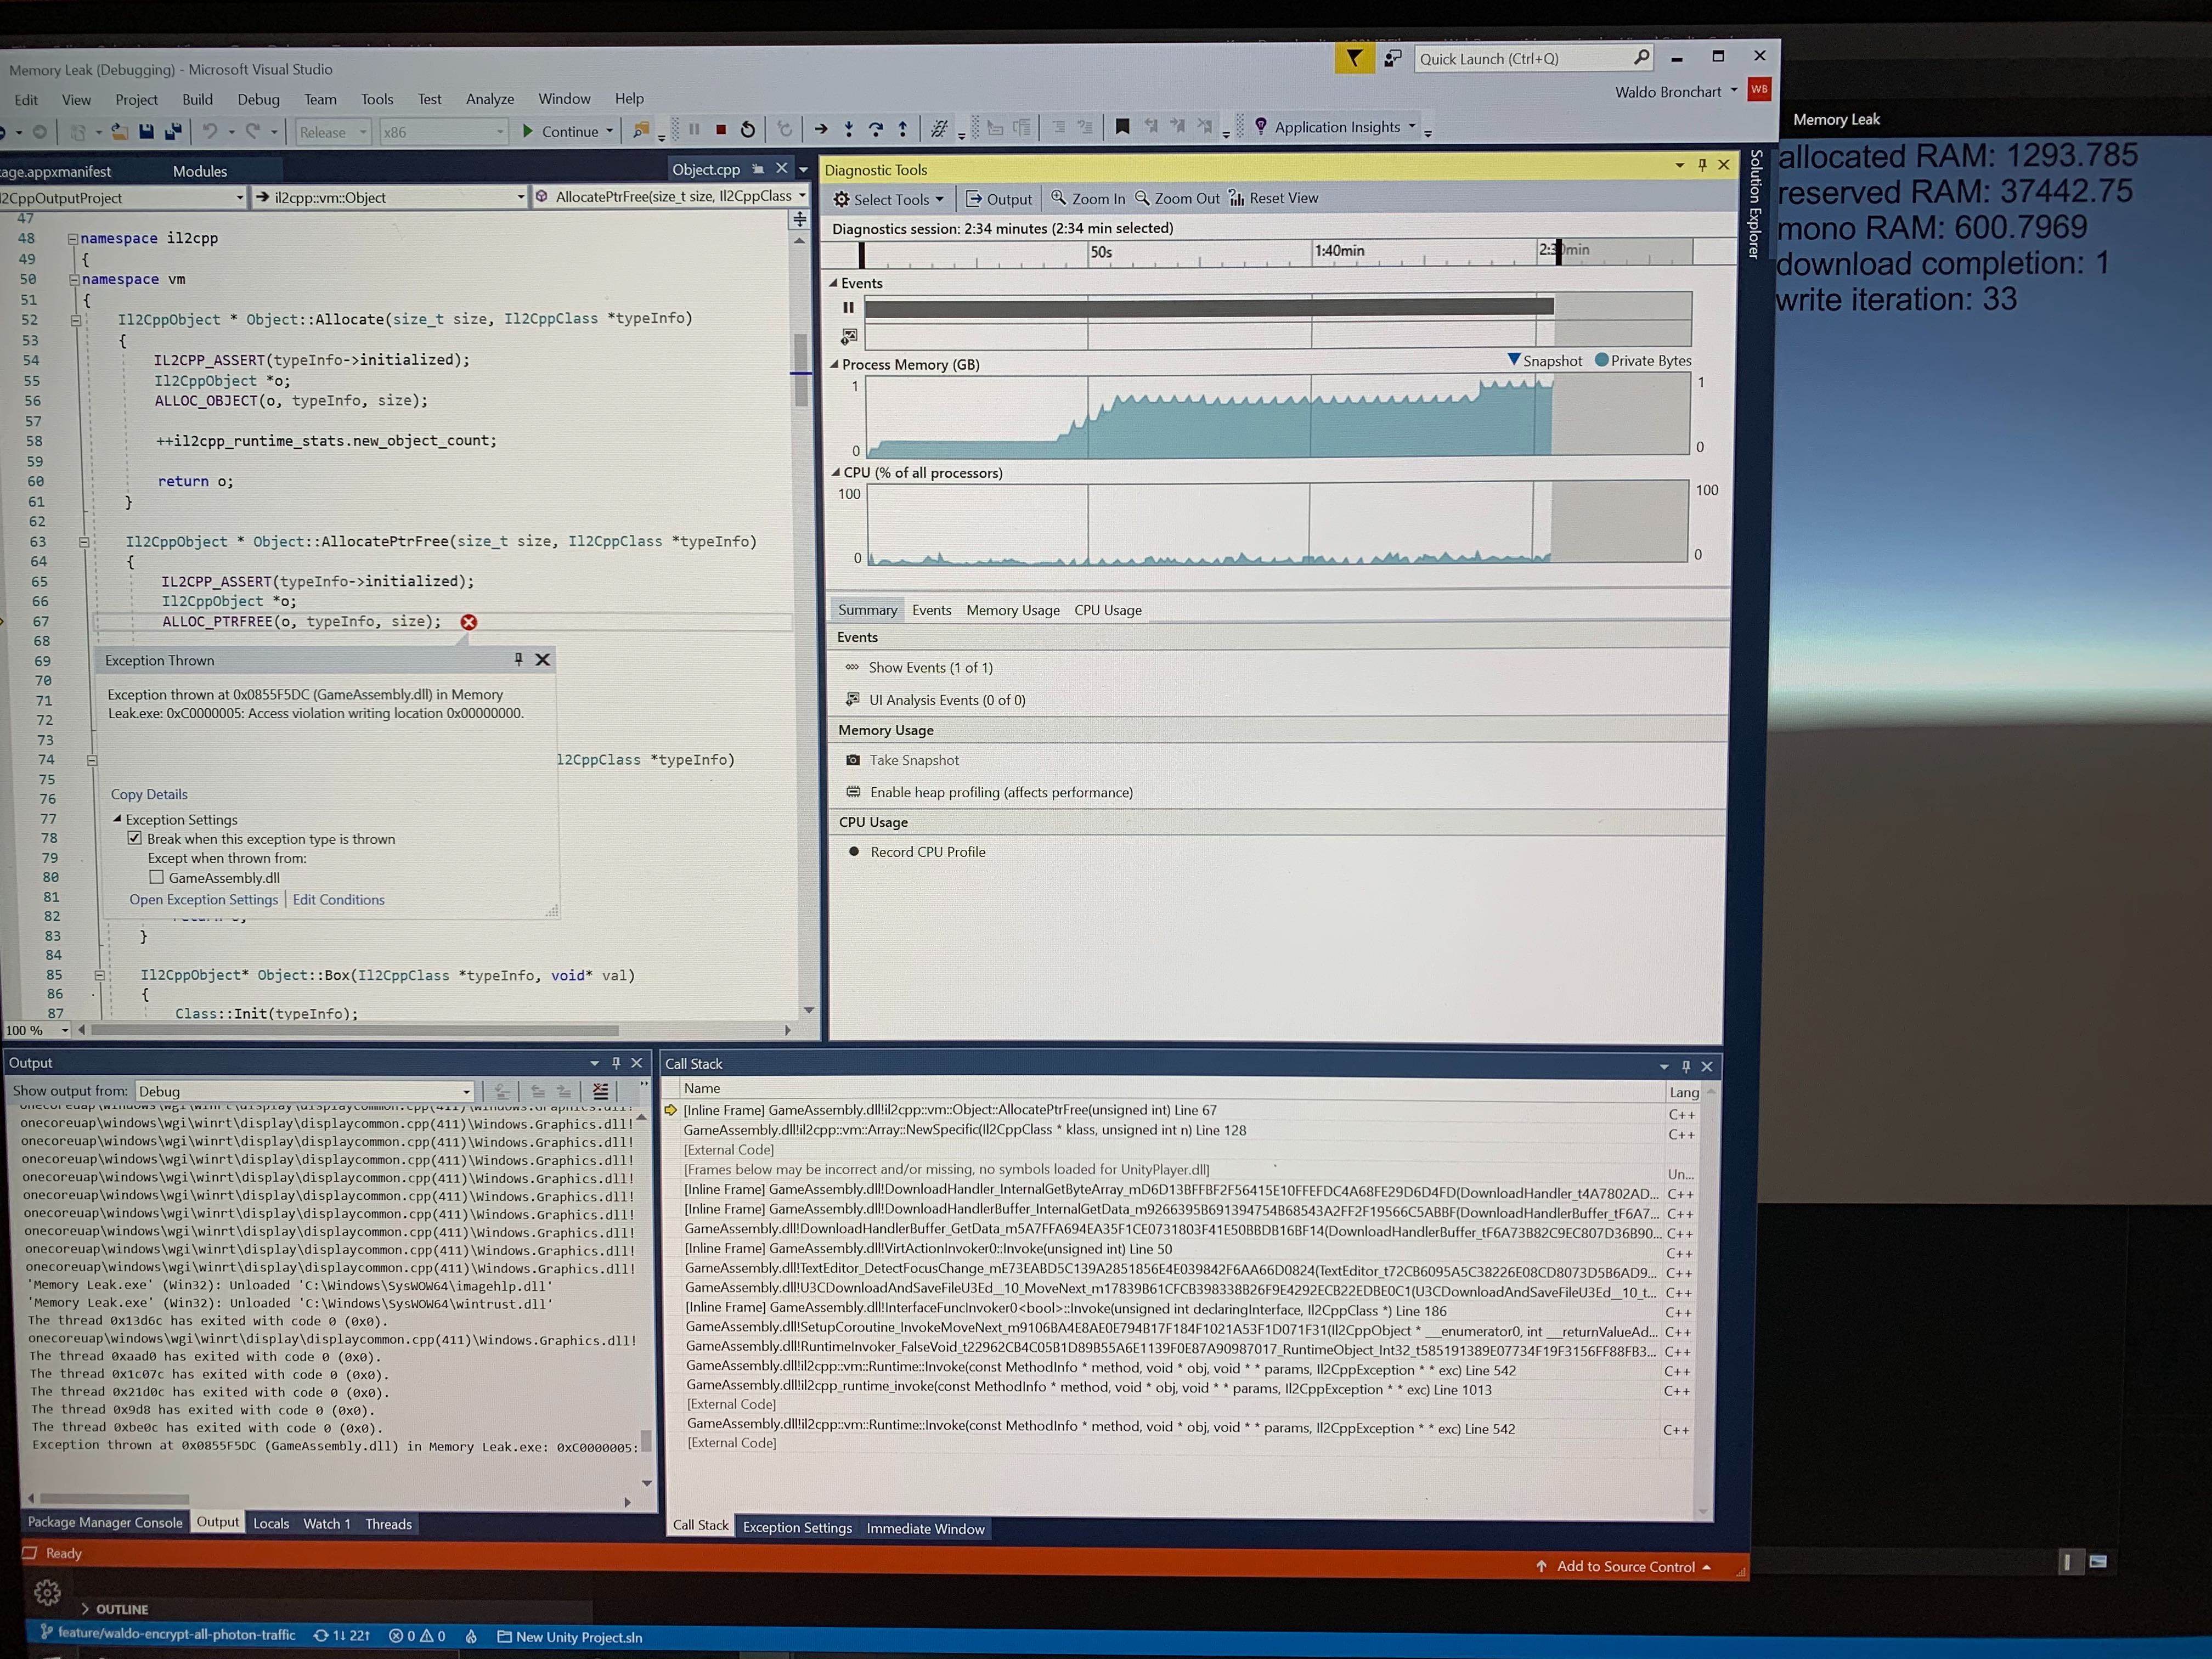The image size is (2212, 1659).
Task: Click the Step Into arrow icon
Action: click(848, 129)
